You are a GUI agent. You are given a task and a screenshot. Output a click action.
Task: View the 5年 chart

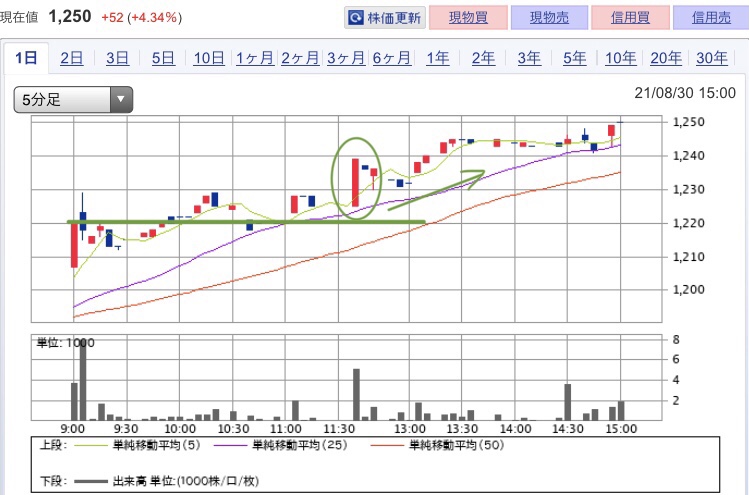click(x=575, y=58)
